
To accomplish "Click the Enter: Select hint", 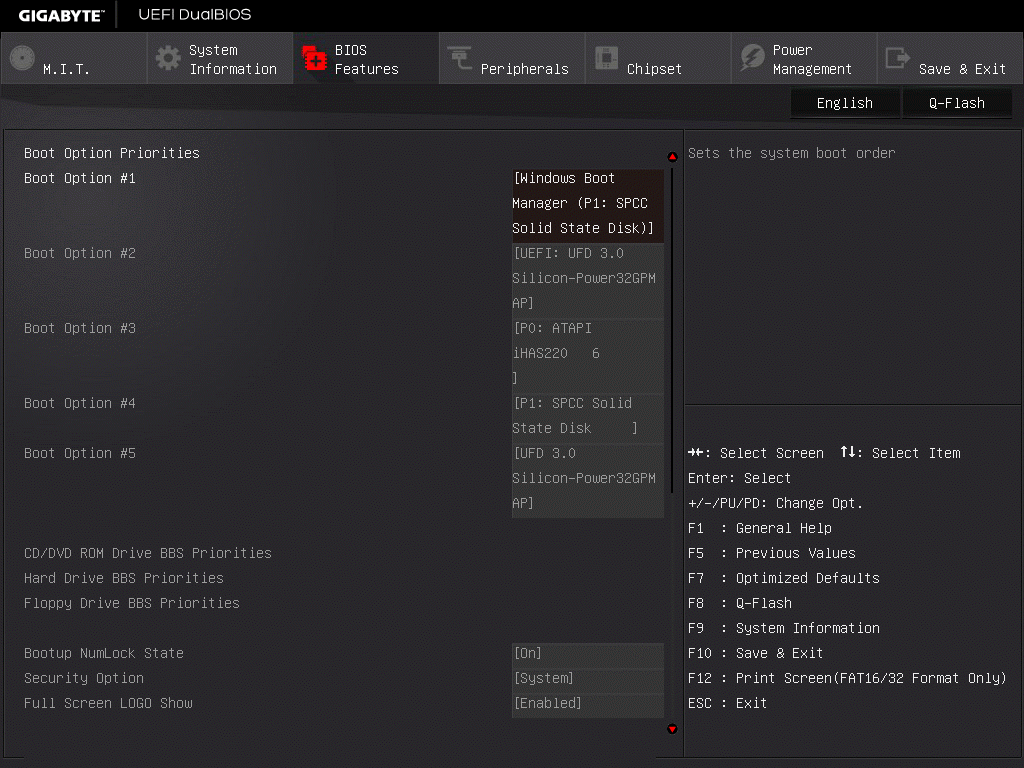I will pos(739,478).
